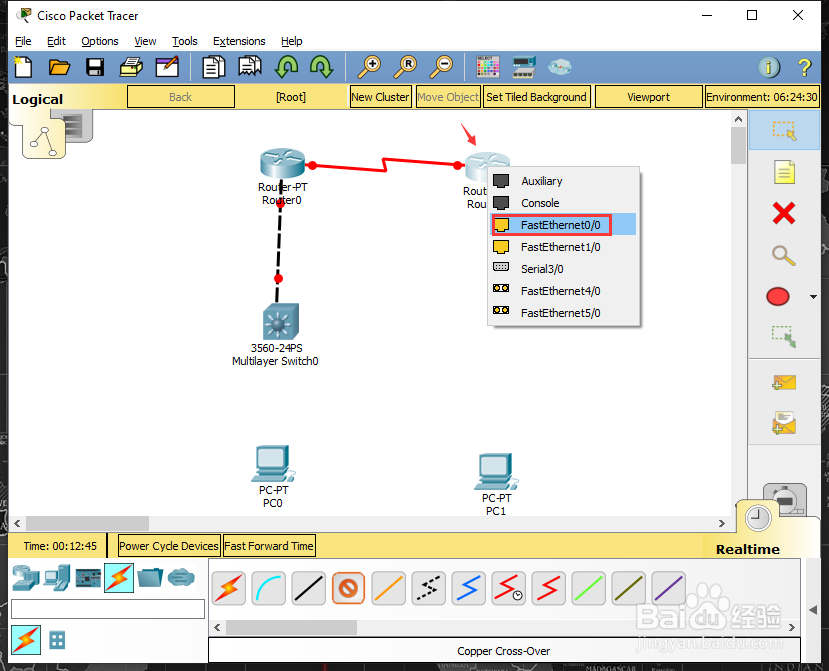The width and height of the screenshot is (829, 671).
Task: Click the Viewport button
Action: click(x=648, y=97)
